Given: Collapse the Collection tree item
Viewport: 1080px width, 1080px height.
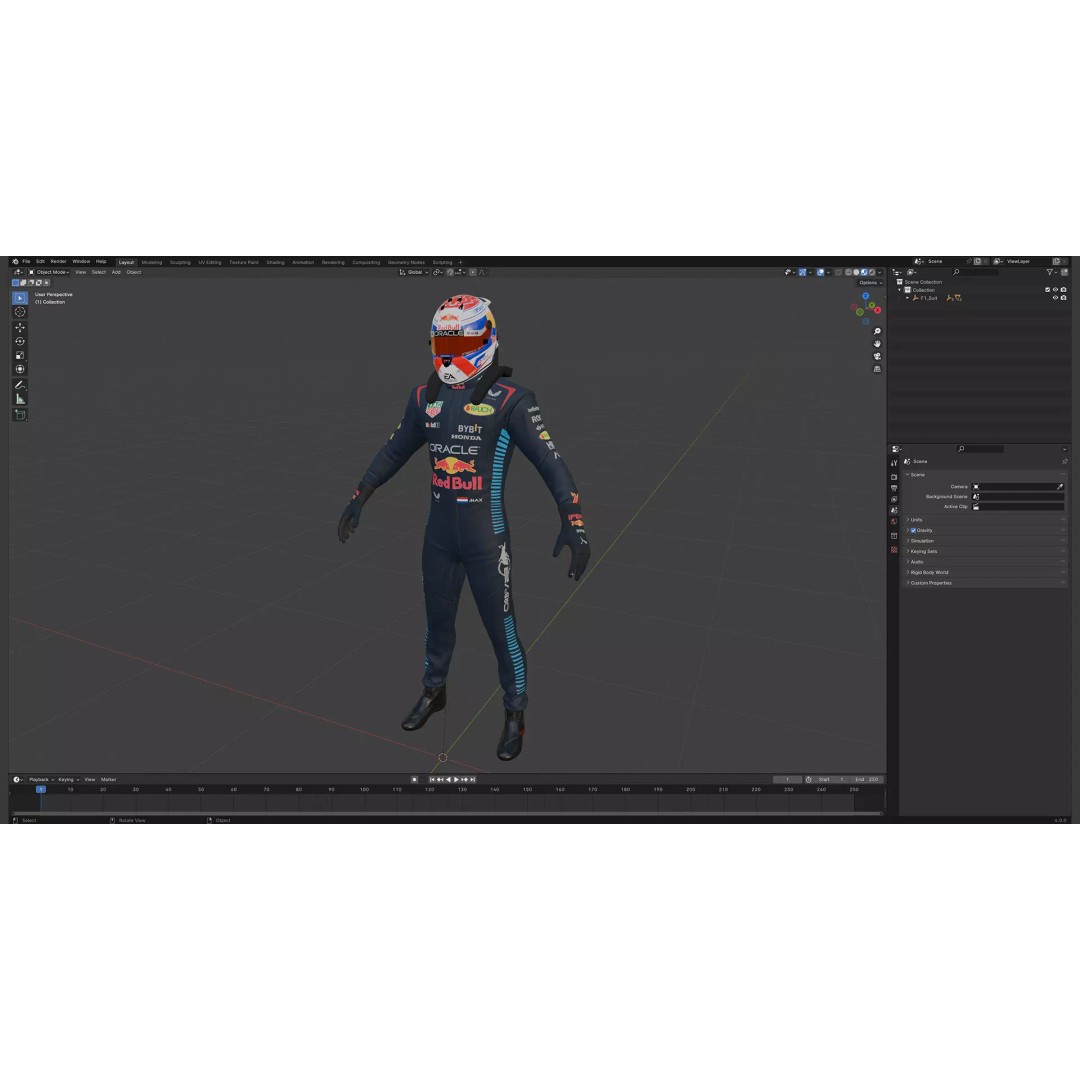Looking at the screenshot, I should click(900, 290).
